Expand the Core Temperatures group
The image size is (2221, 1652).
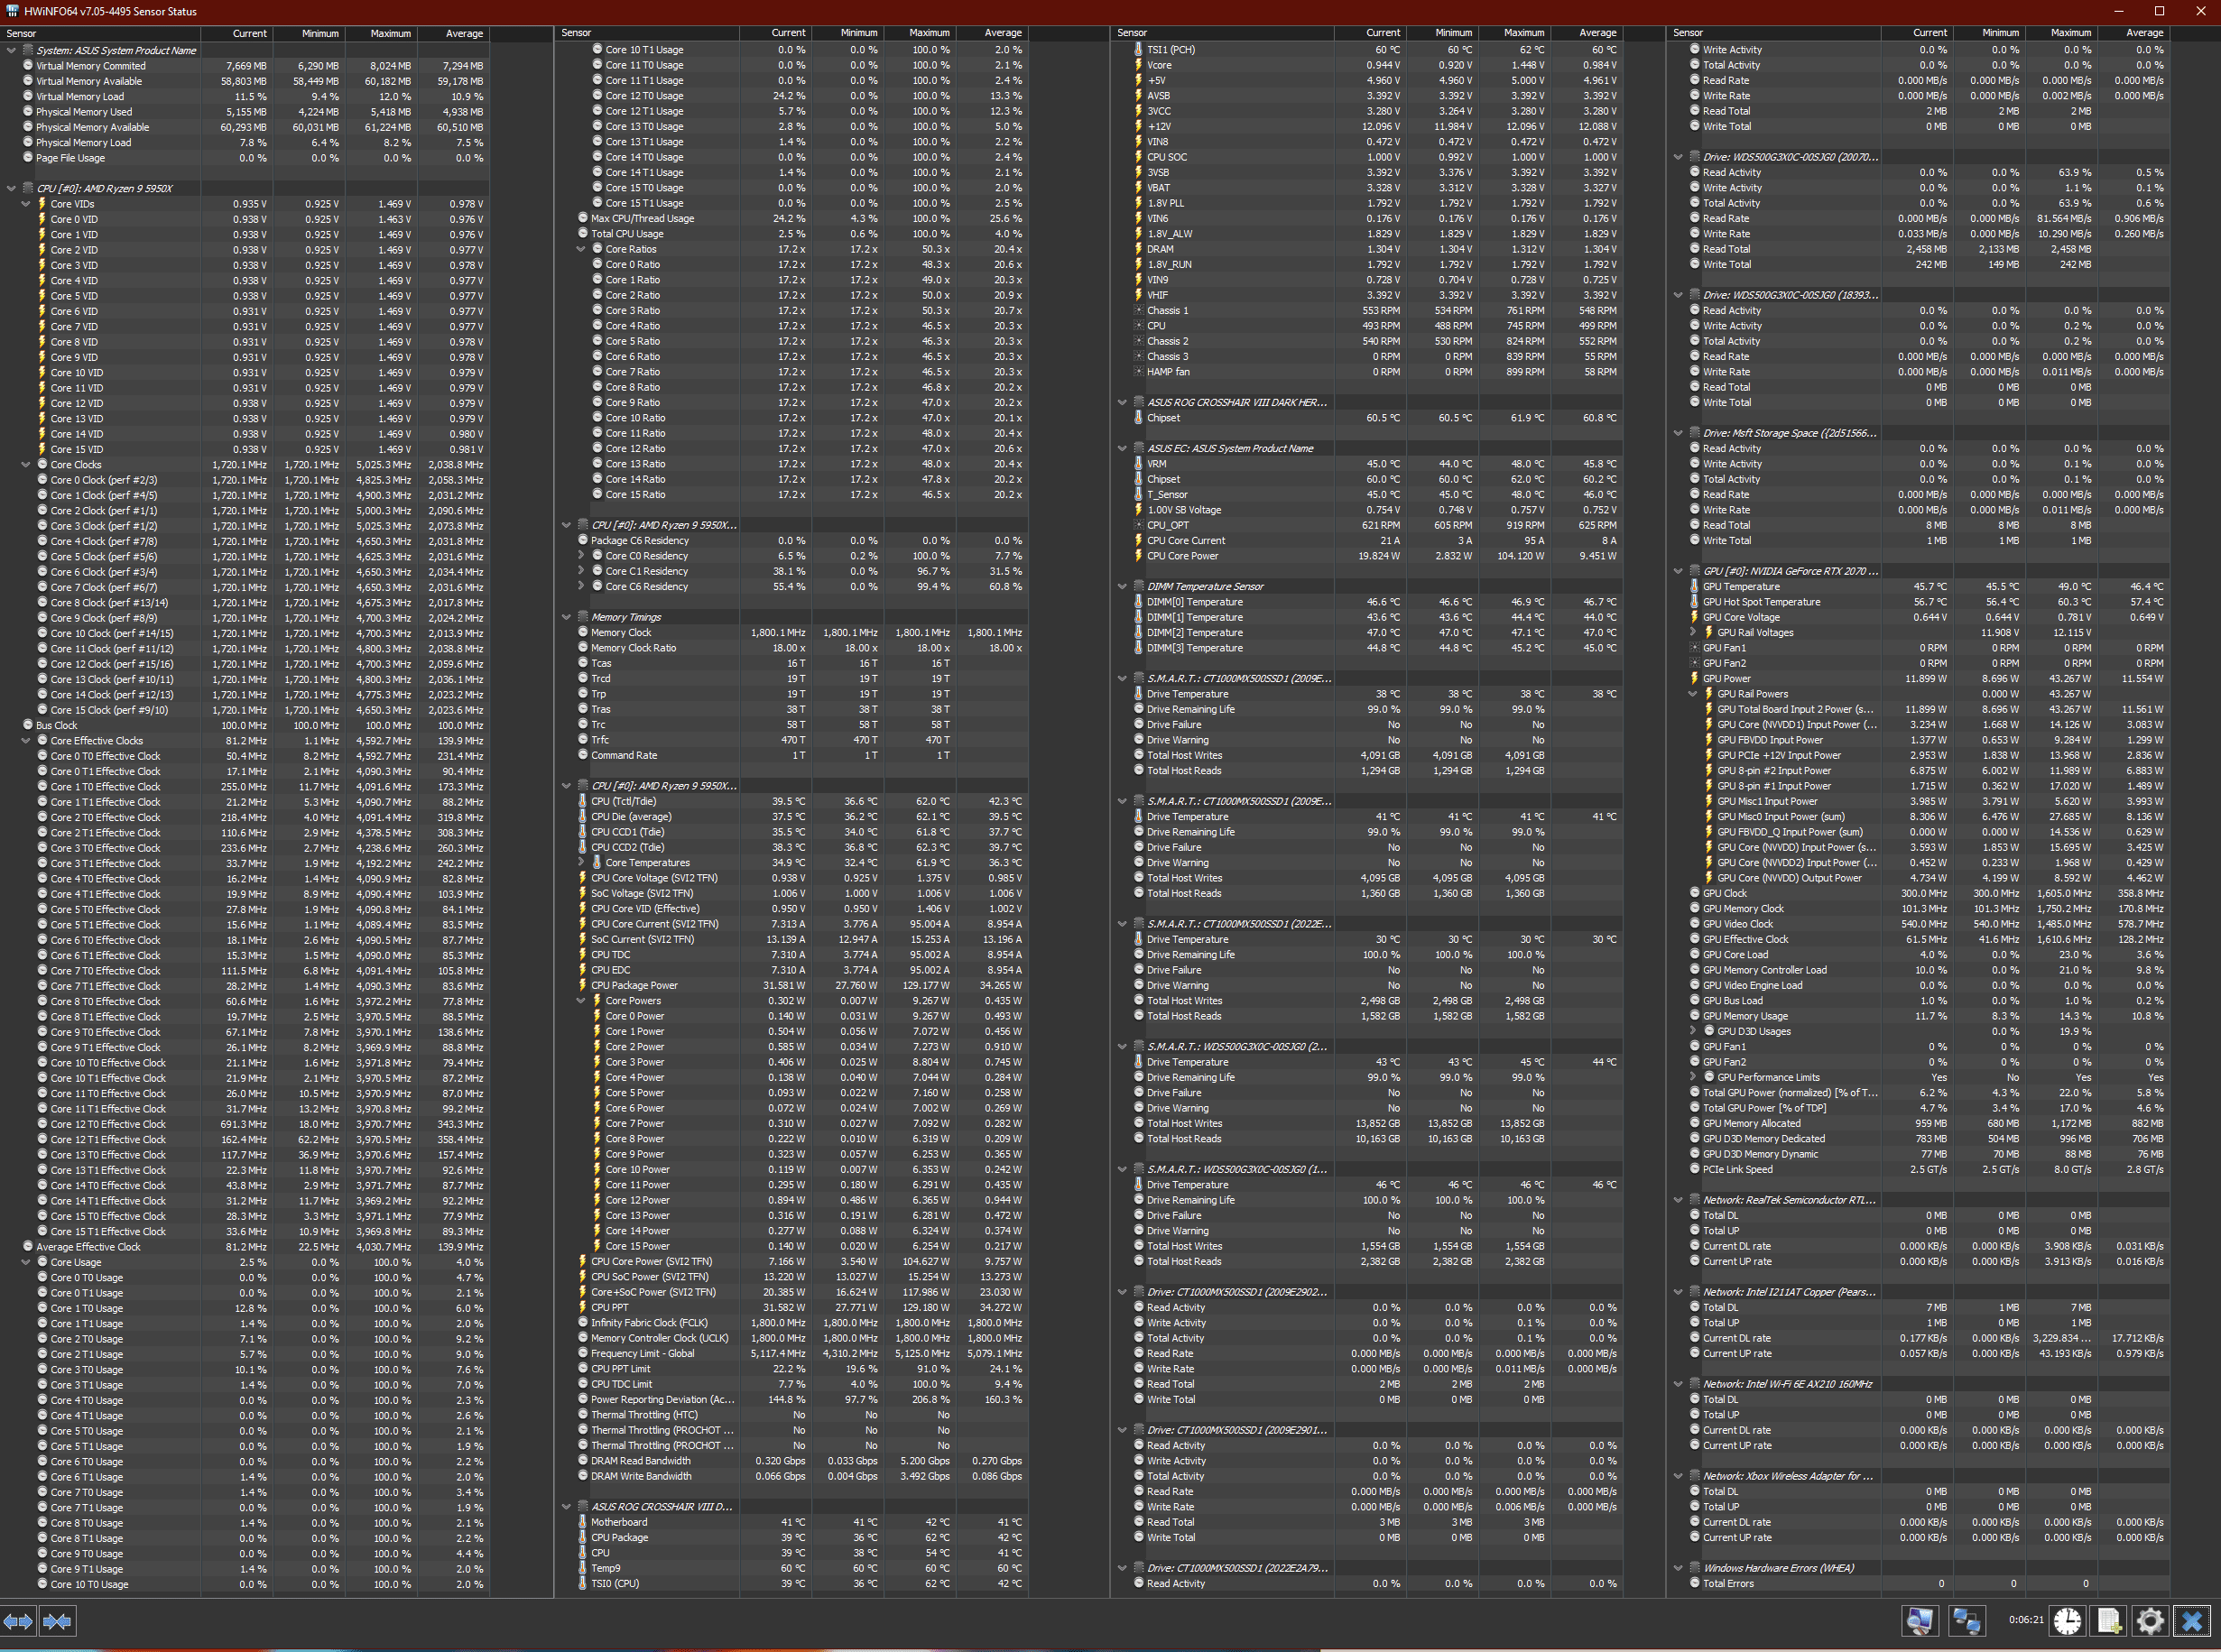coord(581,862)
